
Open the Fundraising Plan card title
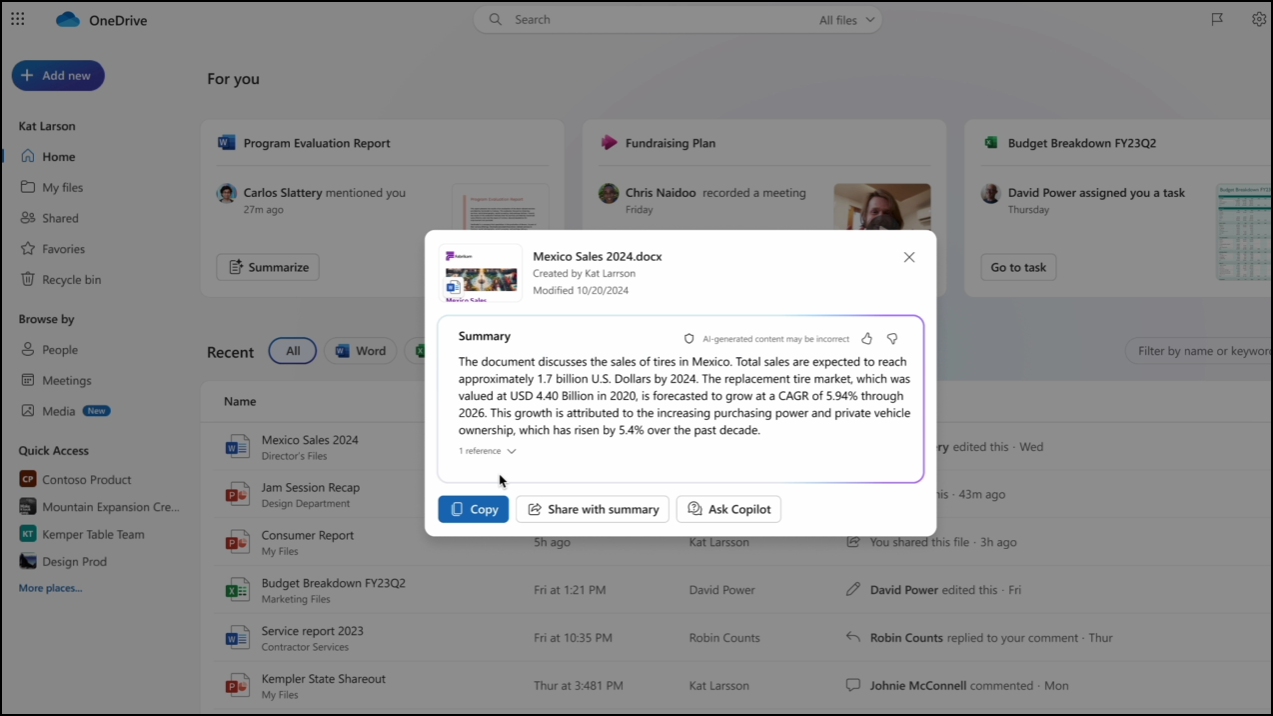[x=670, y=143]
